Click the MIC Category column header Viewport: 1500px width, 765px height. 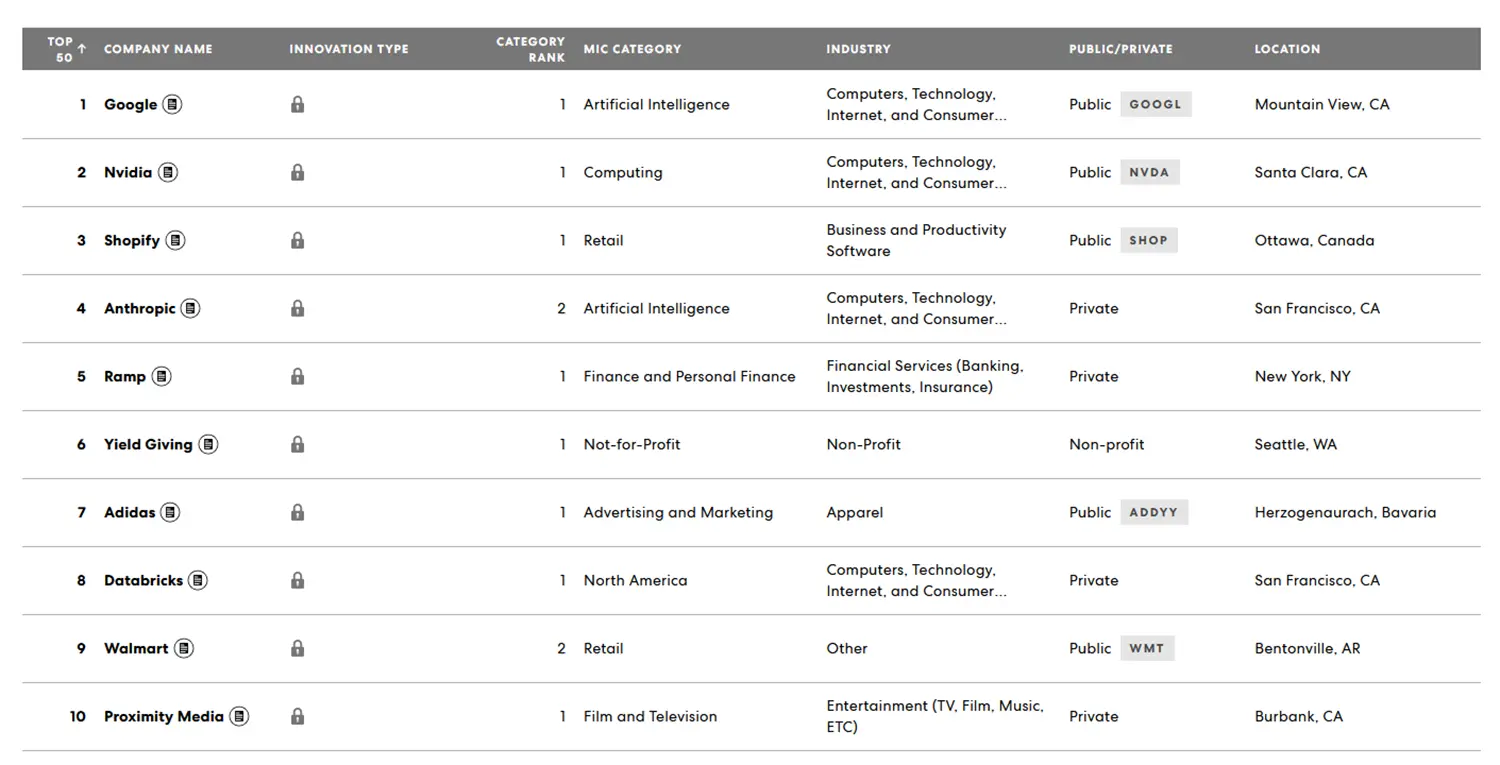(x=632, y=49)
